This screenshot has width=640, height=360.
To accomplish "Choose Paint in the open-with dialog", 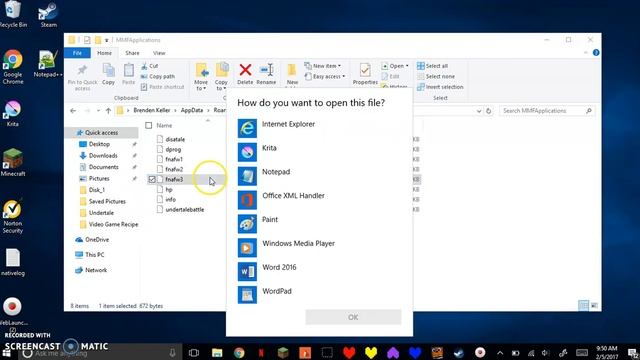I will [x=319, y=223].
